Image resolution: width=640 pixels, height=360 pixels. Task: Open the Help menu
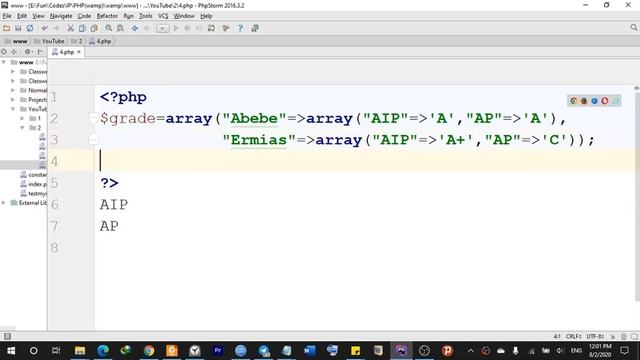pyautogui.click(x=206, y=16)
